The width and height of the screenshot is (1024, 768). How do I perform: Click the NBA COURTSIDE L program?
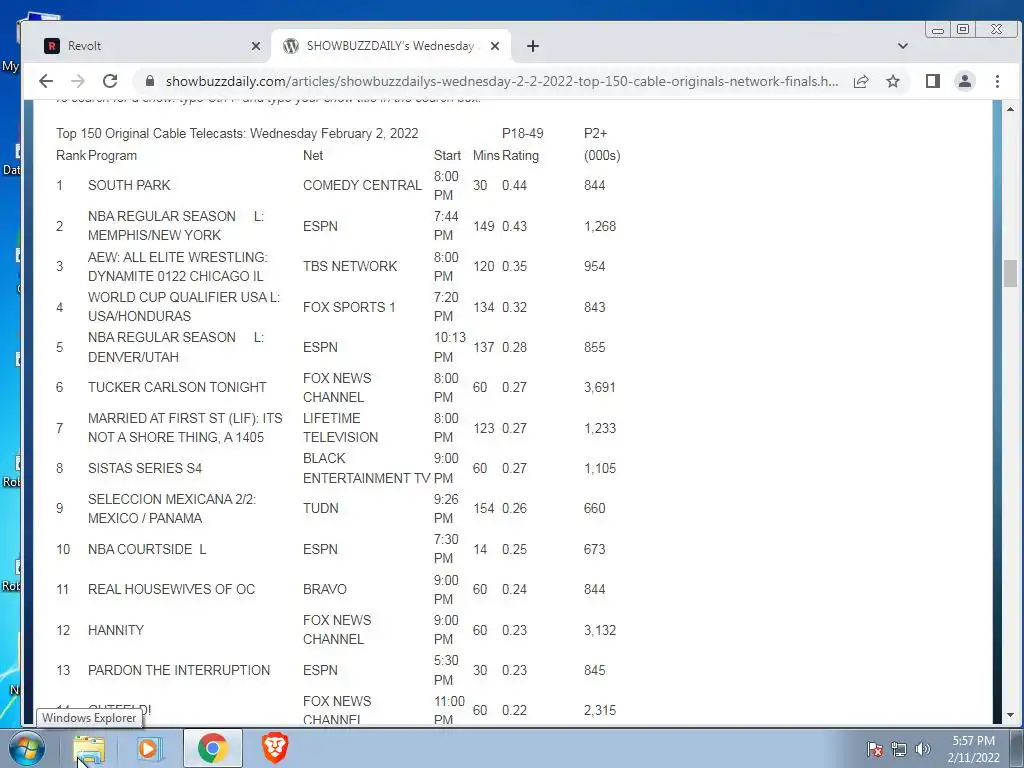tap(147, 549)
